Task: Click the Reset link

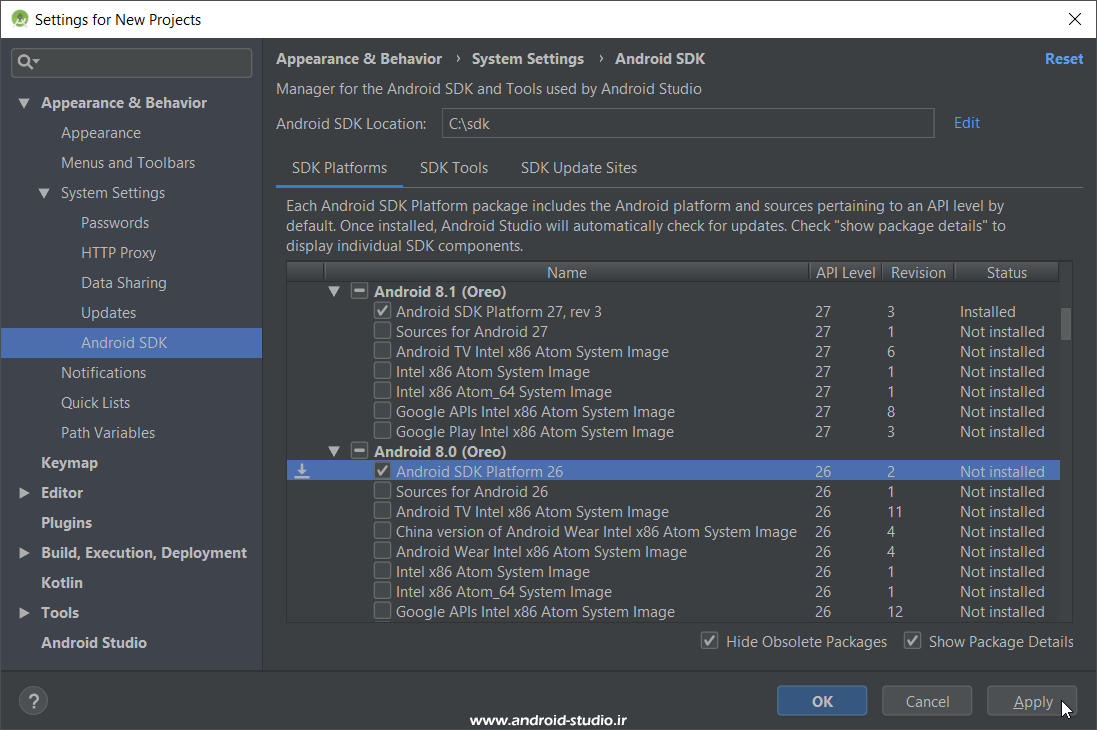Action: pos(1063,59)
